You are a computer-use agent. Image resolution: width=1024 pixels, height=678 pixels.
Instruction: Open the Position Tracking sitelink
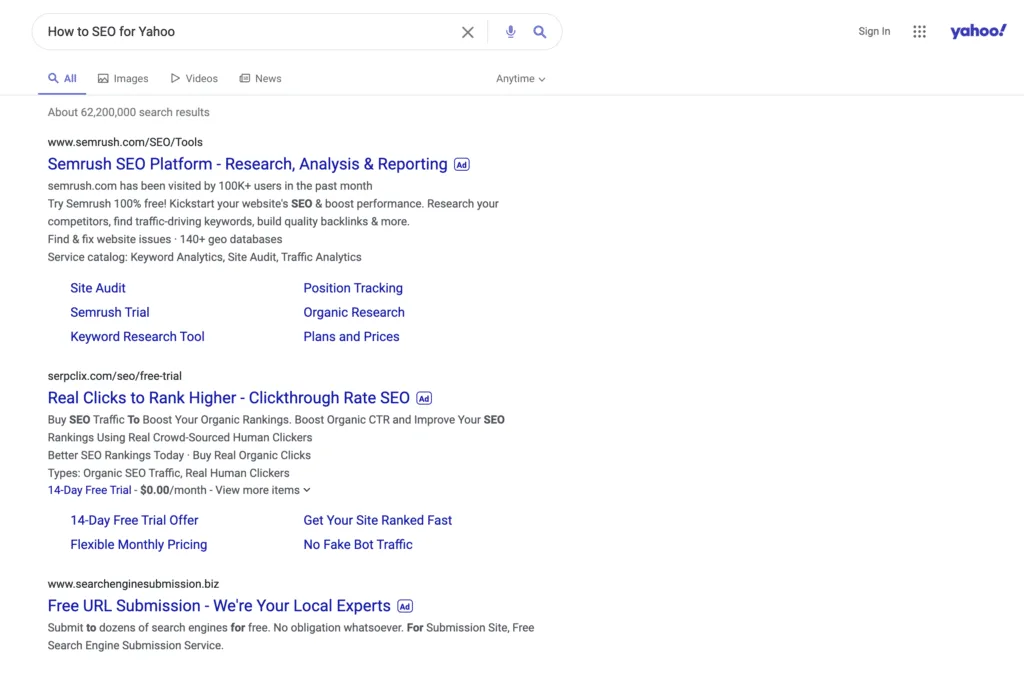[353, 288]
